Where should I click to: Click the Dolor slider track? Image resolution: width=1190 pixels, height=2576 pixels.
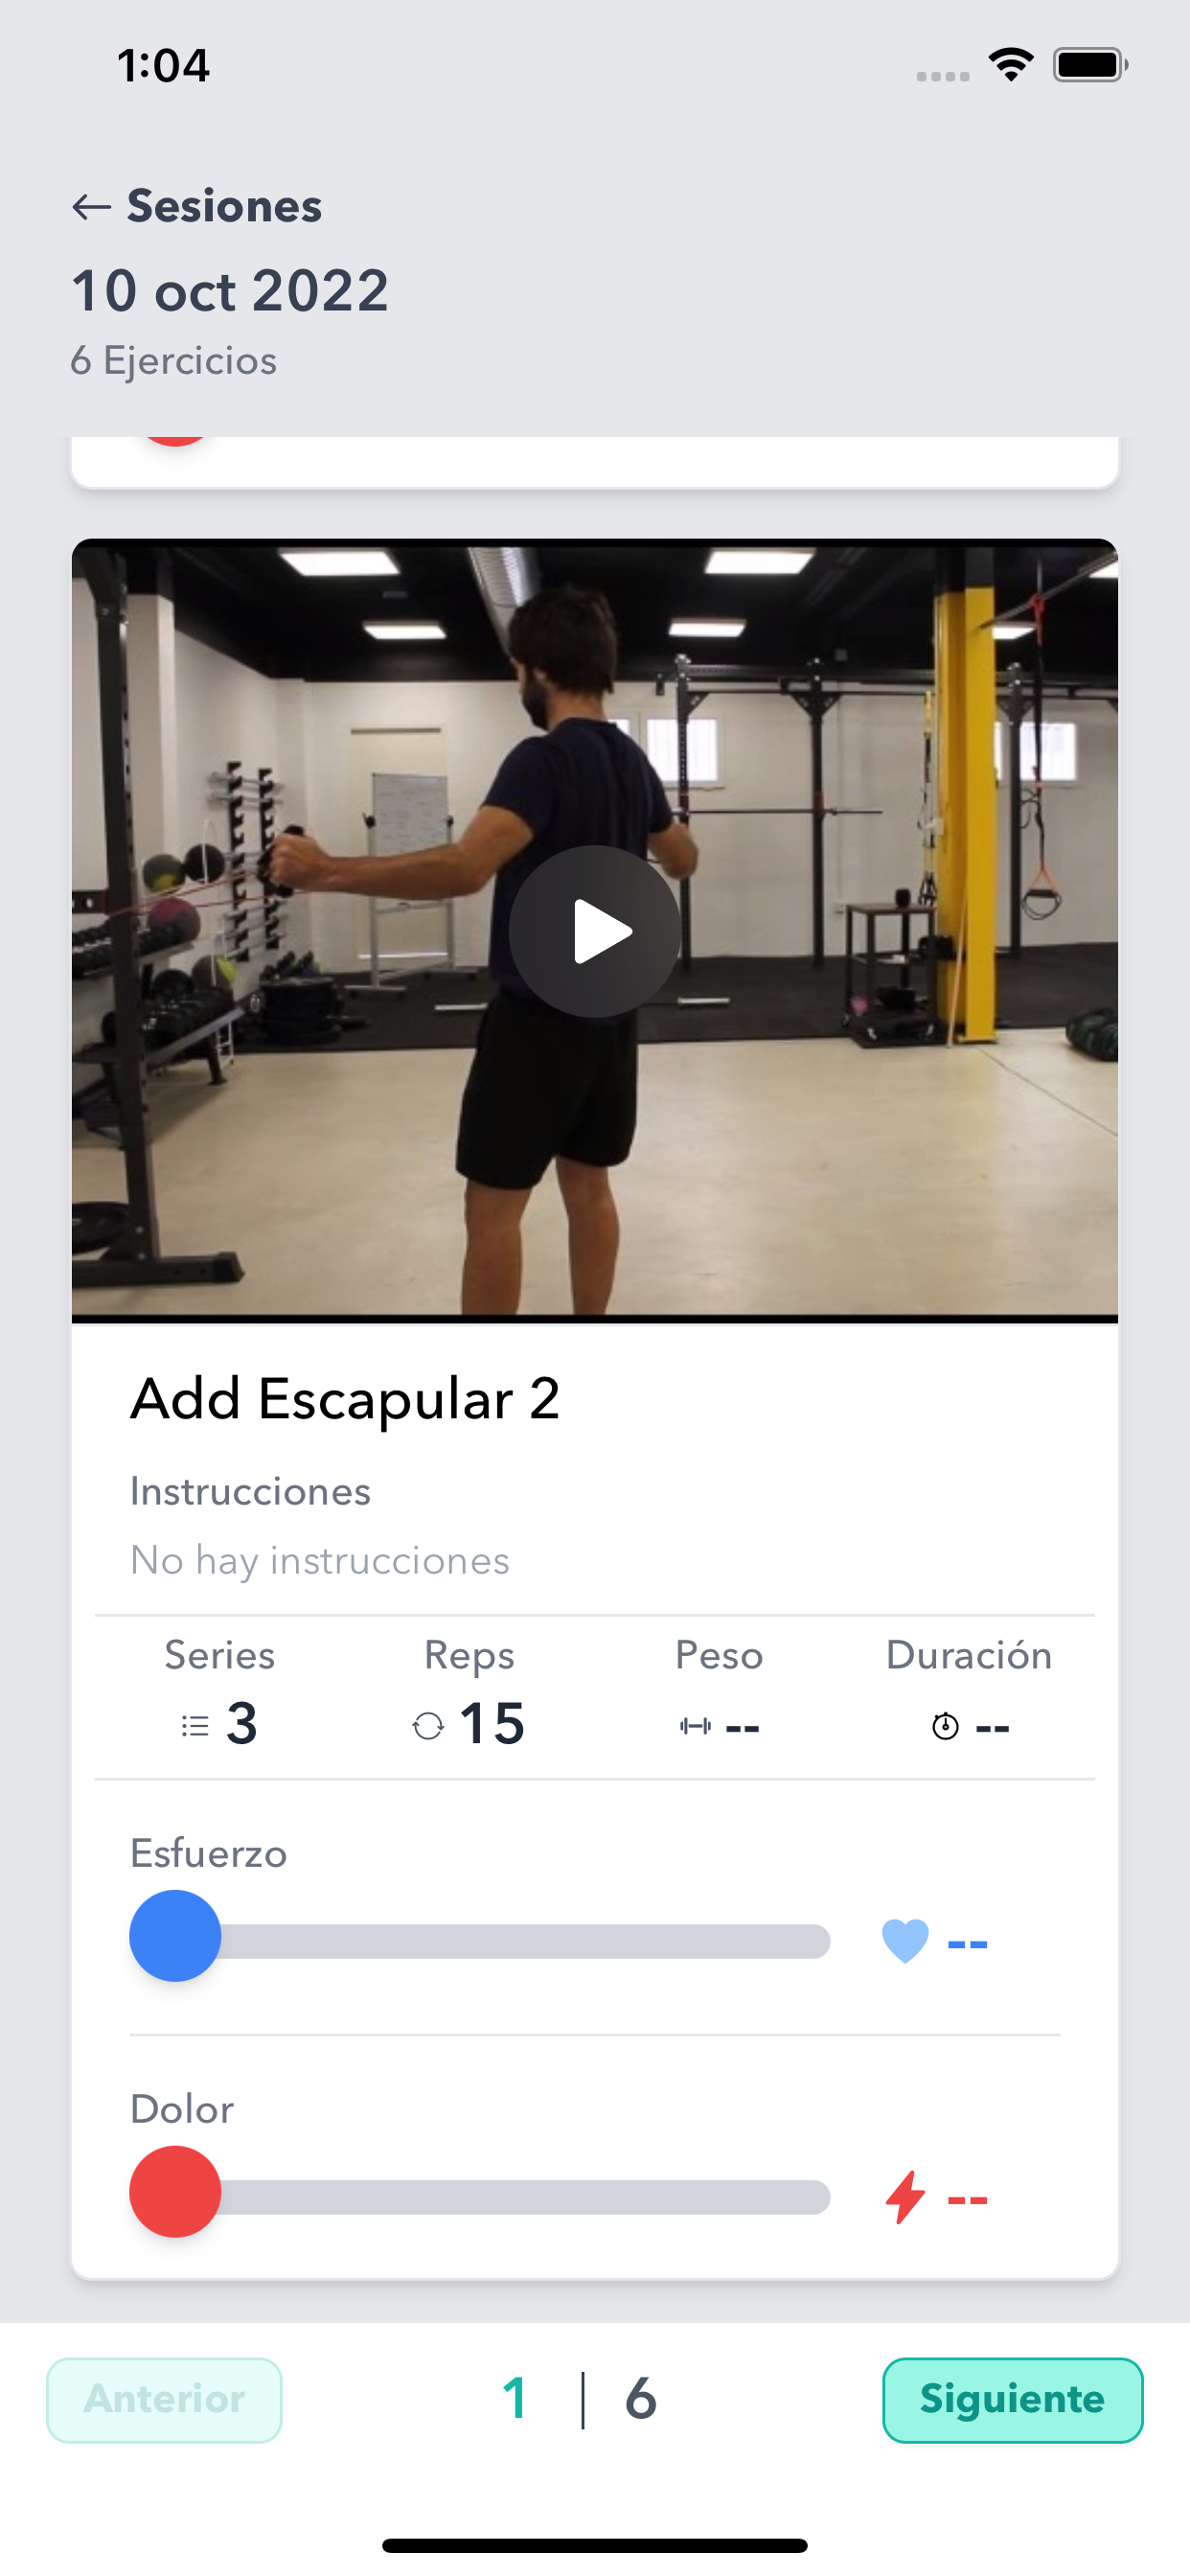pos(480,2197)
